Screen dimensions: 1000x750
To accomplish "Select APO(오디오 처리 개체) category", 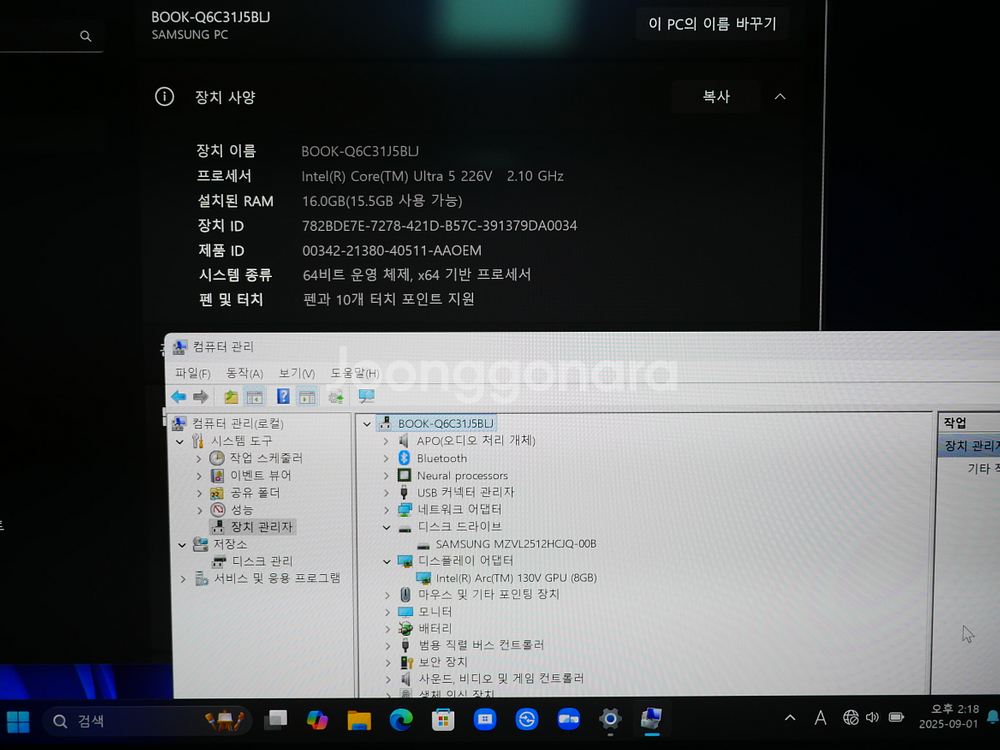I will pyautogui.click(x=476, y=441).
